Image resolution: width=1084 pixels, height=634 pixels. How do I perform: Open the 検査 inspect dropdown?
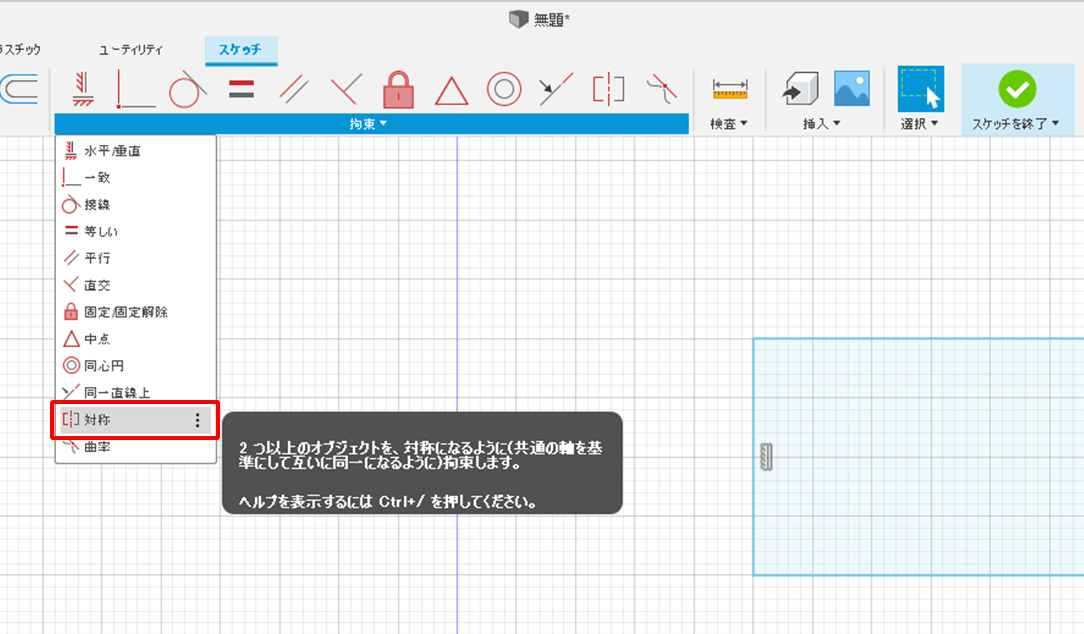pyautogui.click(x=729, y=123)
